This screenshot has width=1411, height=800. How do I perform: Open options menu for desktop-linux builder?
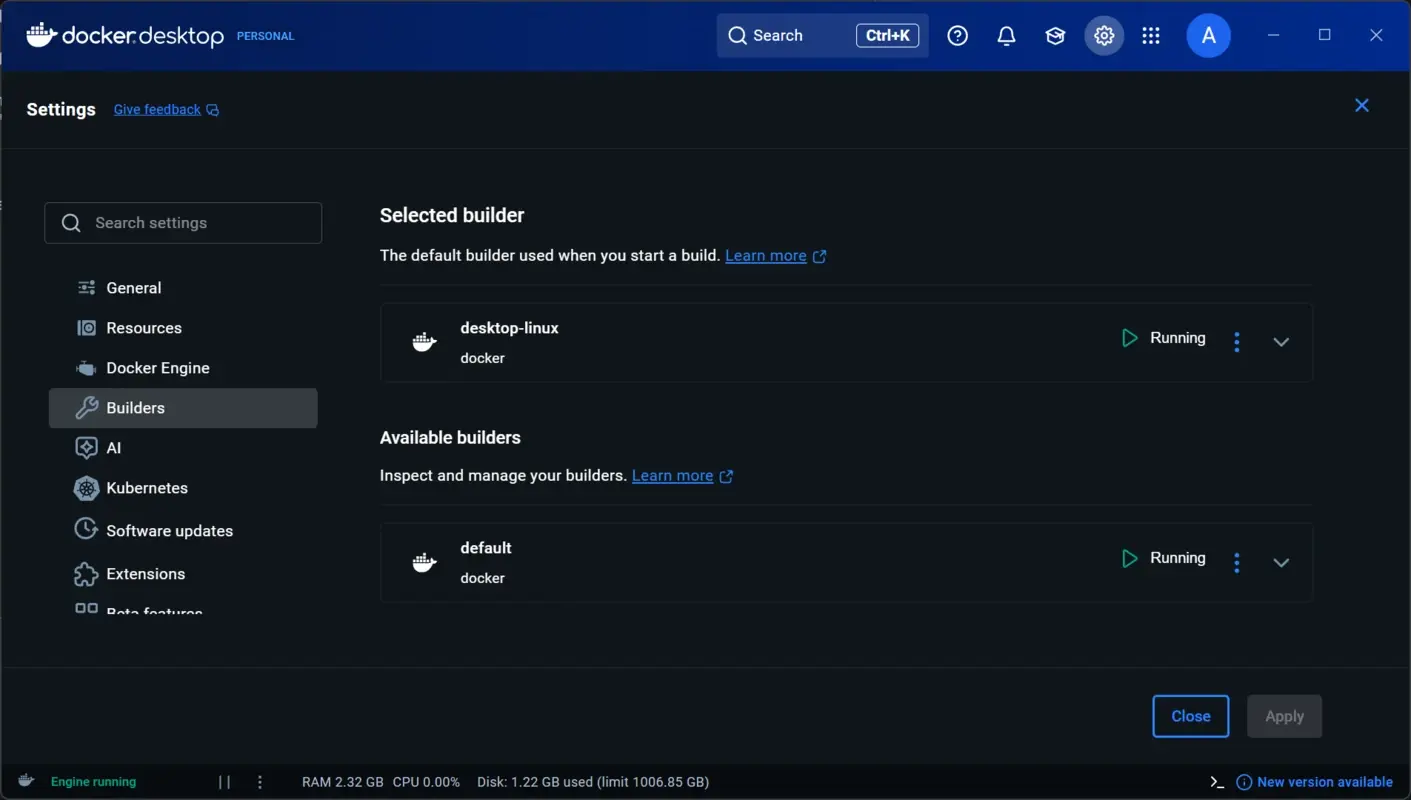coord(1237,341)
